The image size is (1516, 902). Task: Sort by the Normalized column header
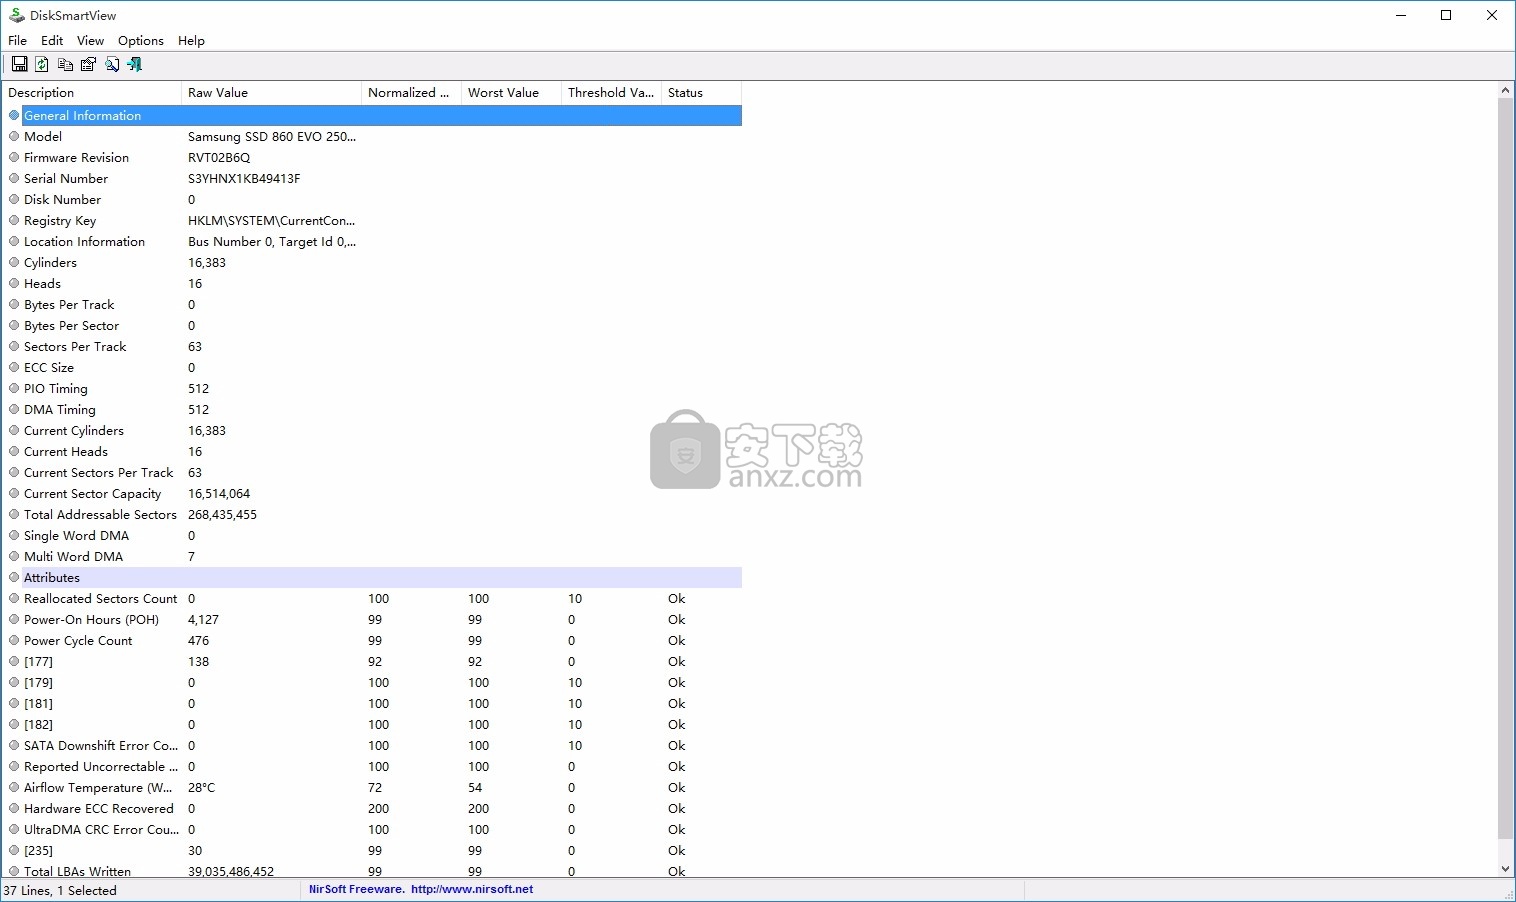tap(411, 92)
